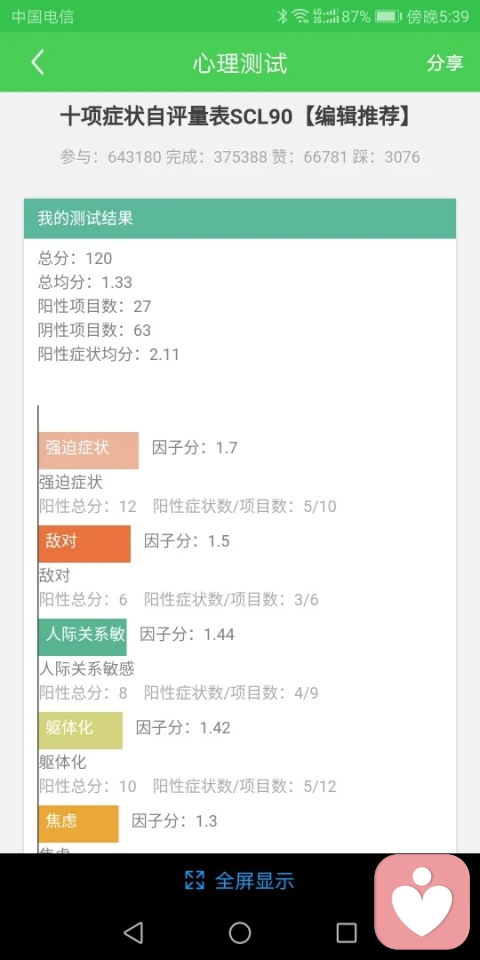Tap the WiFi status icon

(x=300, y=17)
